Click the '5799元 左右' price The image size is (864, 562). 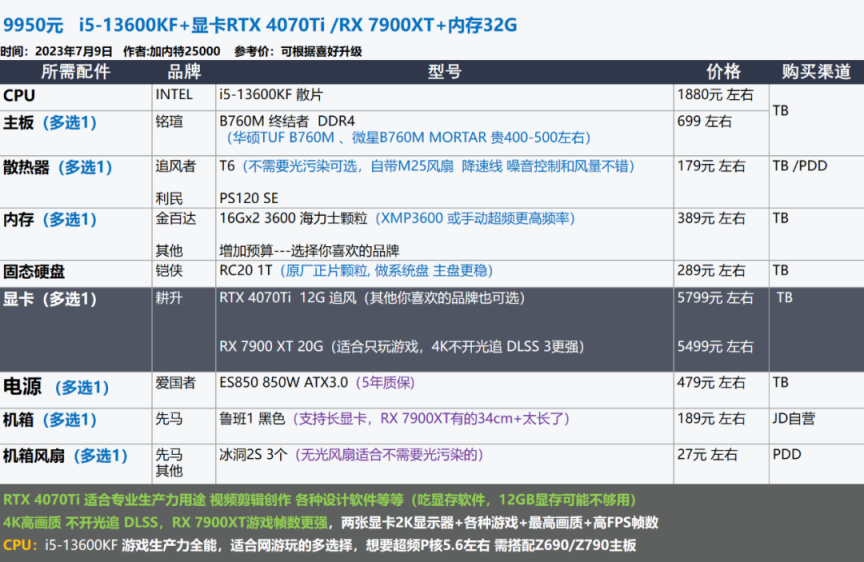(x=715, y=298)
